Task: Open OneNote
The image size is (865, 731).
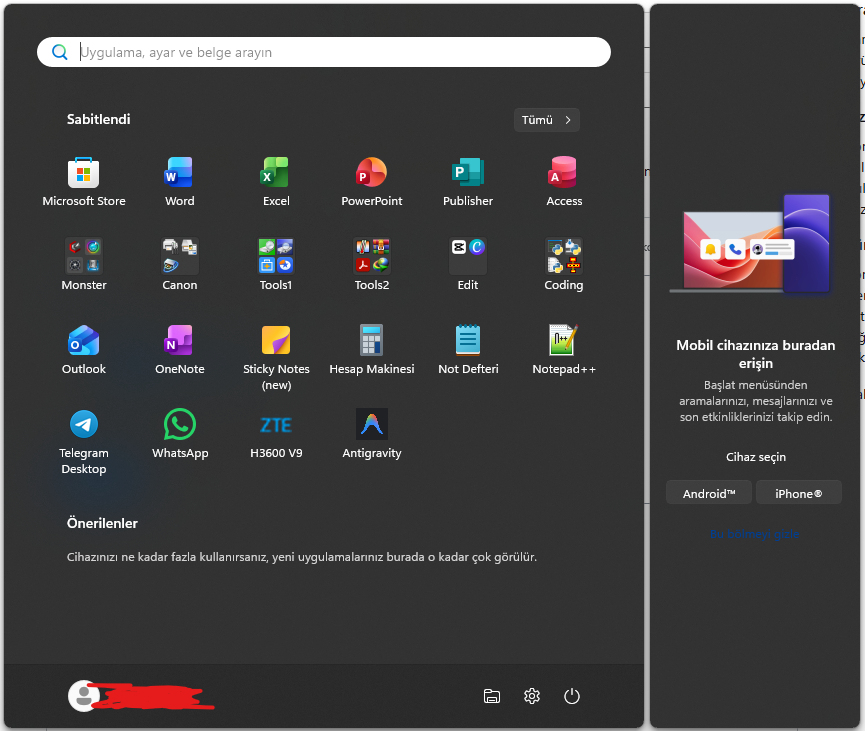Action: click(180, 350)
